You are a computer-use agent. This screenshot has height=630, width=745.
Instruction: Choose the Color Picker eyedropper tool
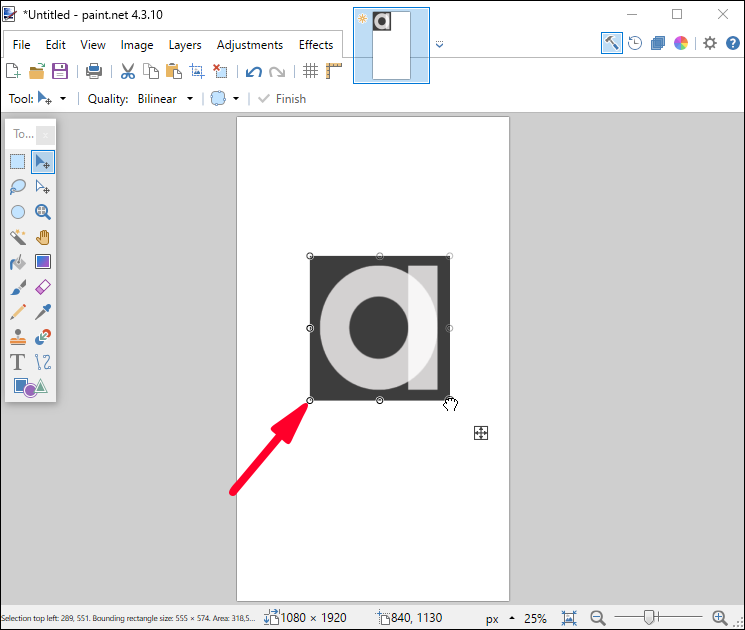coord(42,313)
